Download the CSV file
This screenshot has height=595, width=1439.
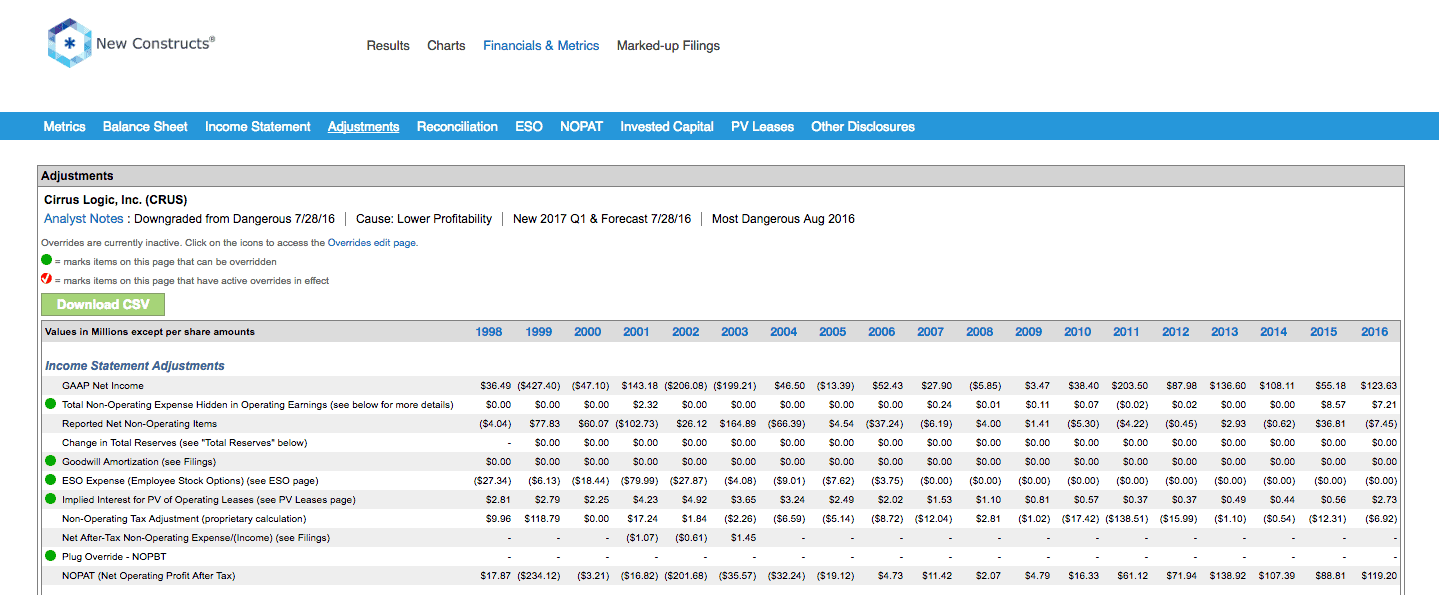pos(103,304)
